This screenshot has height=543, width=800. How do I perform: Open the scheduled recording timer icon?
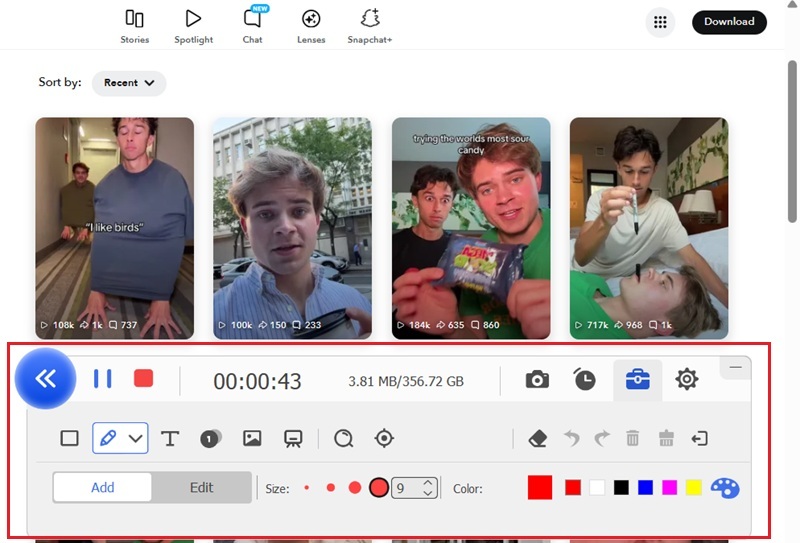click(584, 379)
